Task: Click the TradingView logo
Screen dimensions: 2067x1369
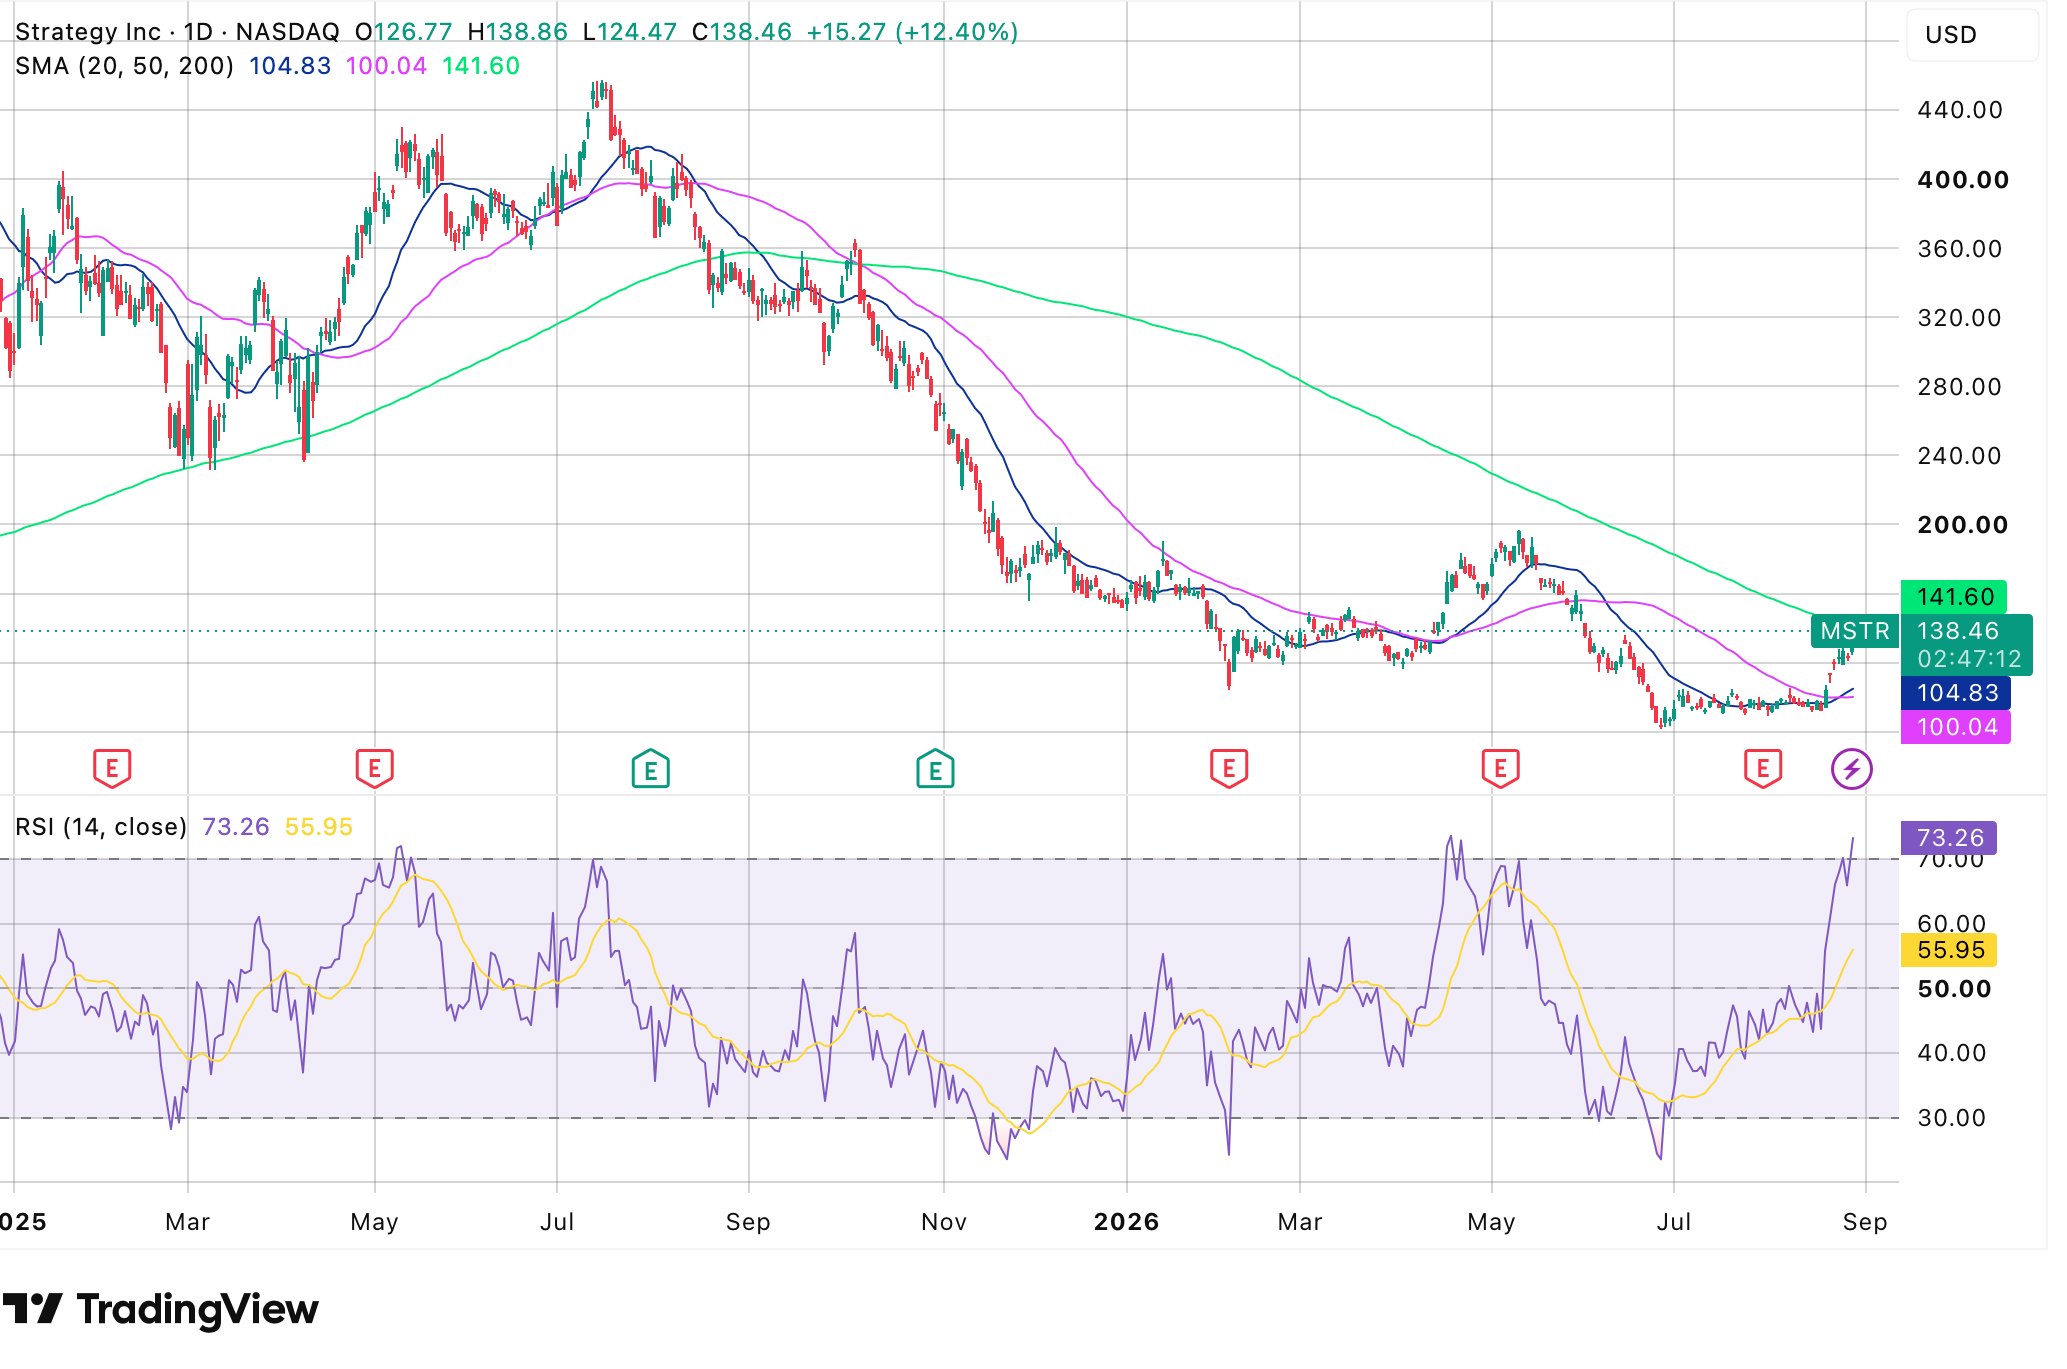Action: click(x=160, y=1309)
